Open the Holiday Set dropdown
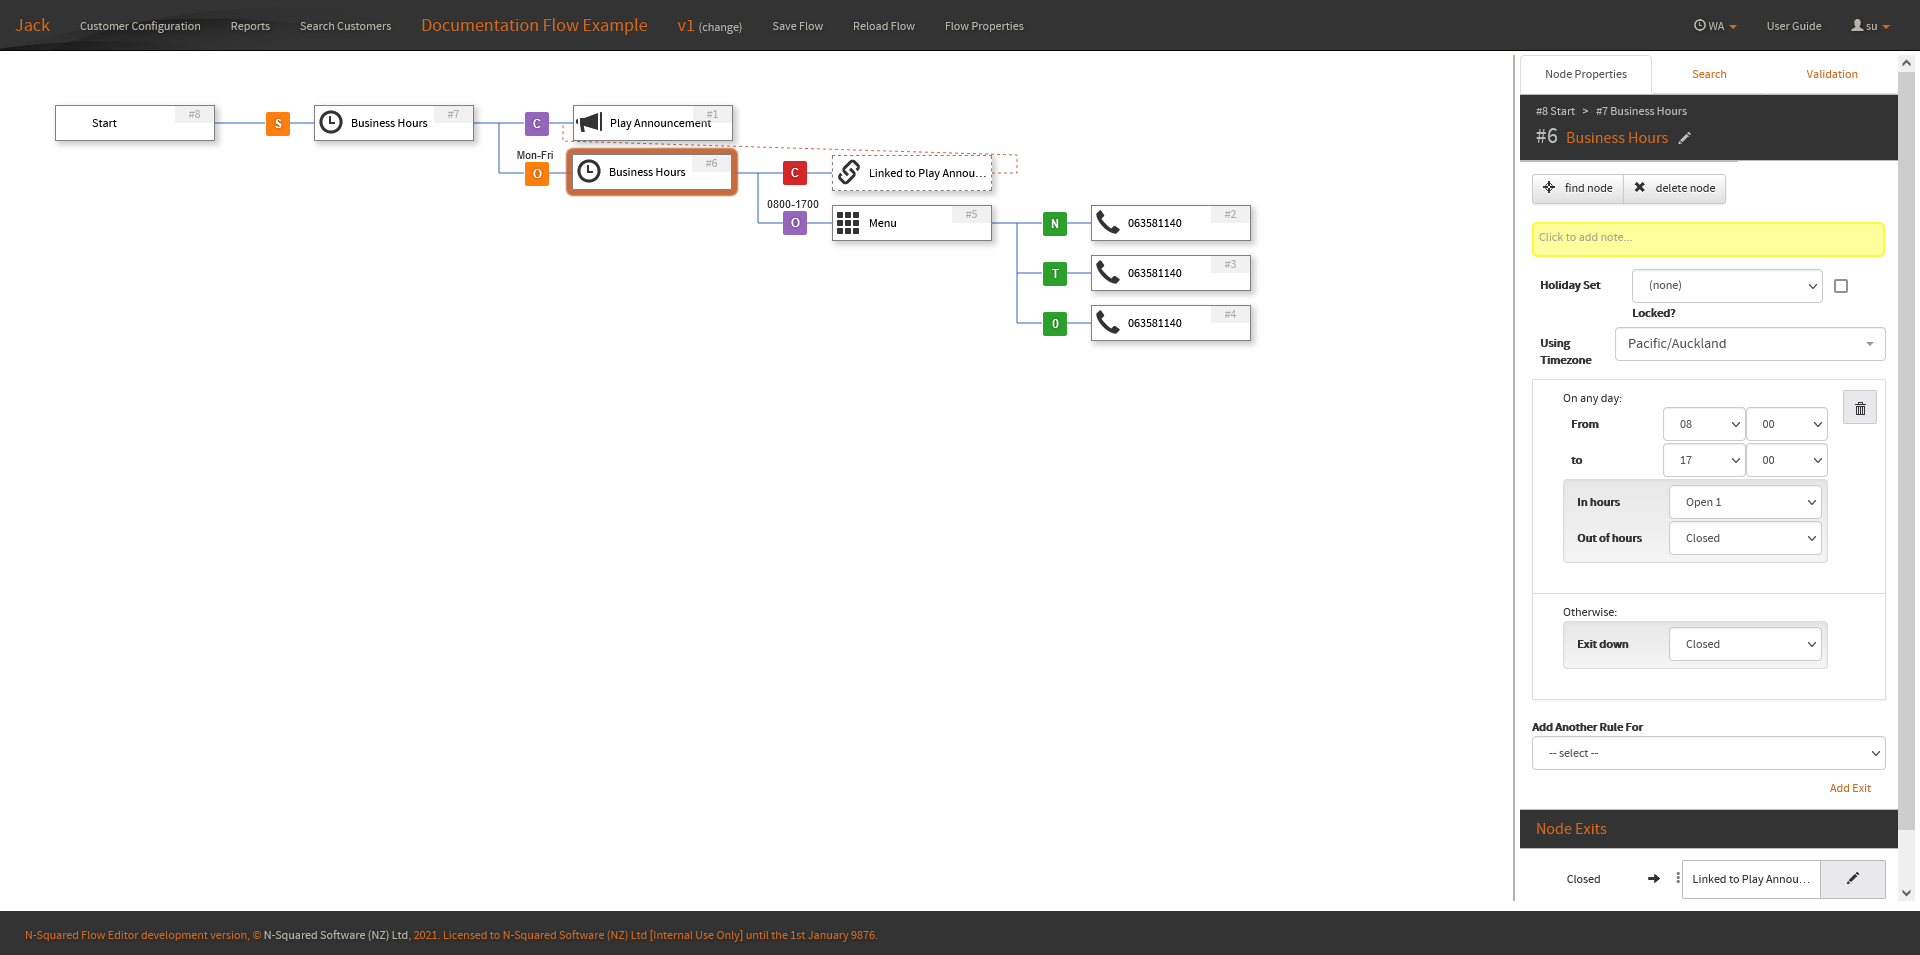Screen dimensions: 1920x955 pos(1727,285)
